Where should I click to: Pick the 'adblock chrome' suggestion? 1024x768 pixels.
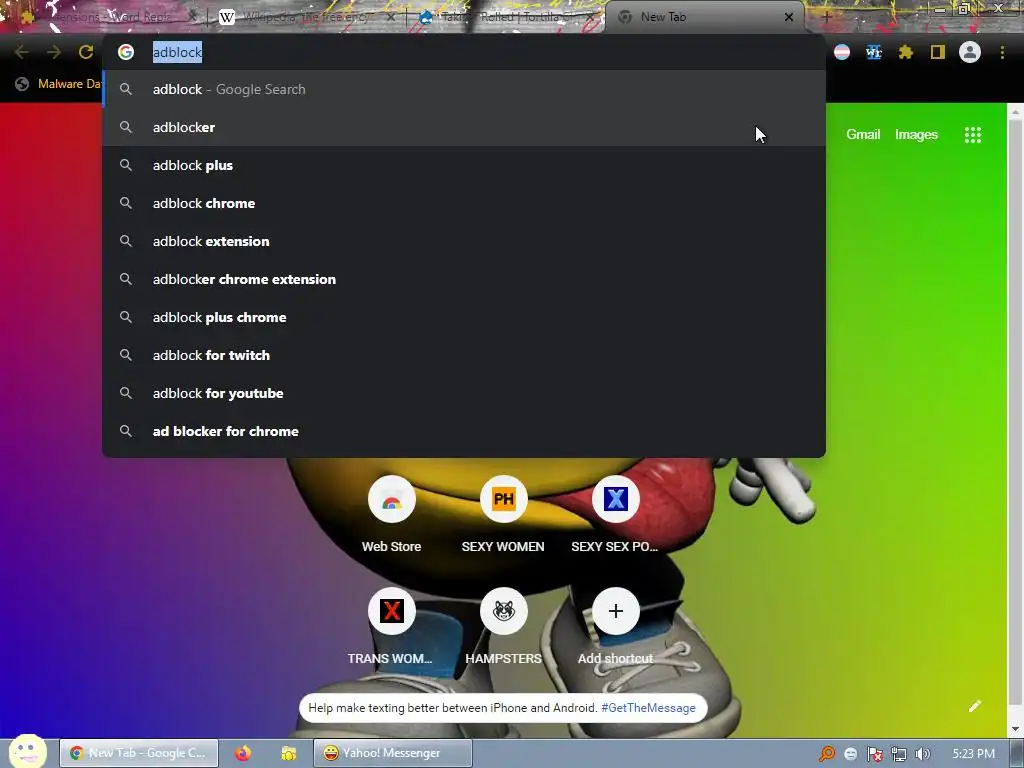pos(464,203)
